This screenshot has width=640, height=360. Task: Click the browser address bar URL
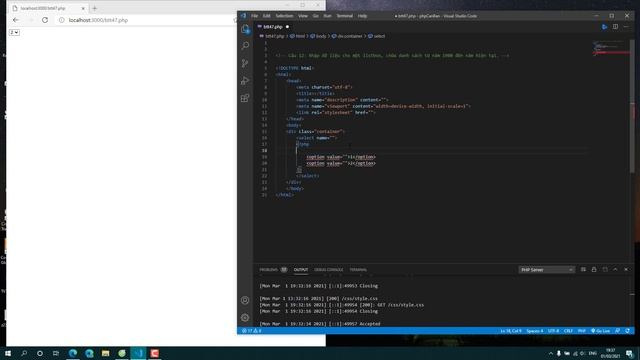(98, 20)
